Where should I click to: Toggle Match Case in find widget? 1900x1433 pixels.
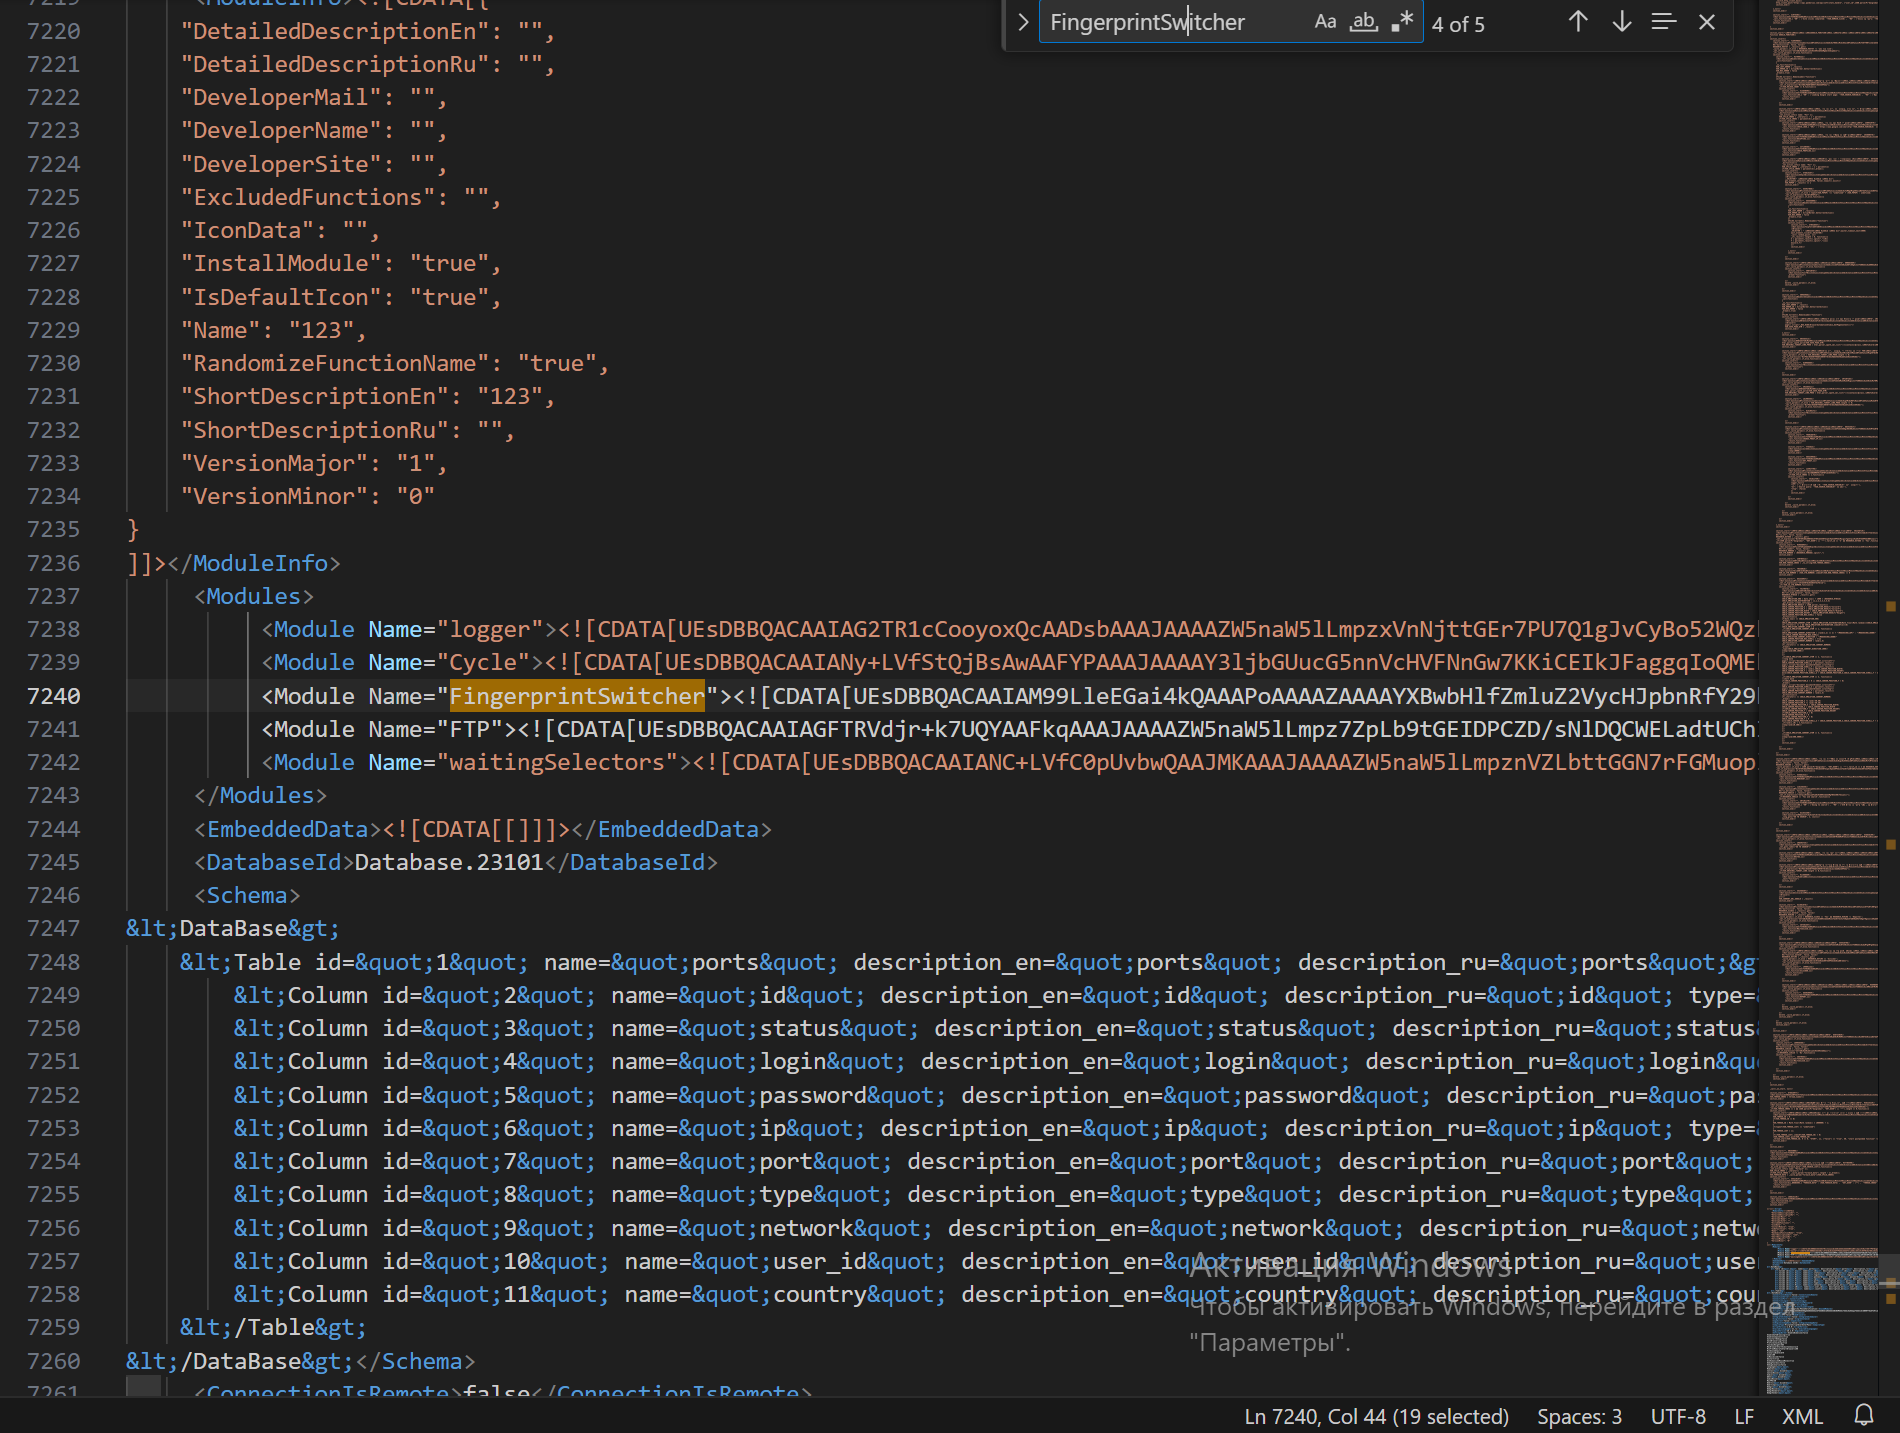click(1325, 22)
